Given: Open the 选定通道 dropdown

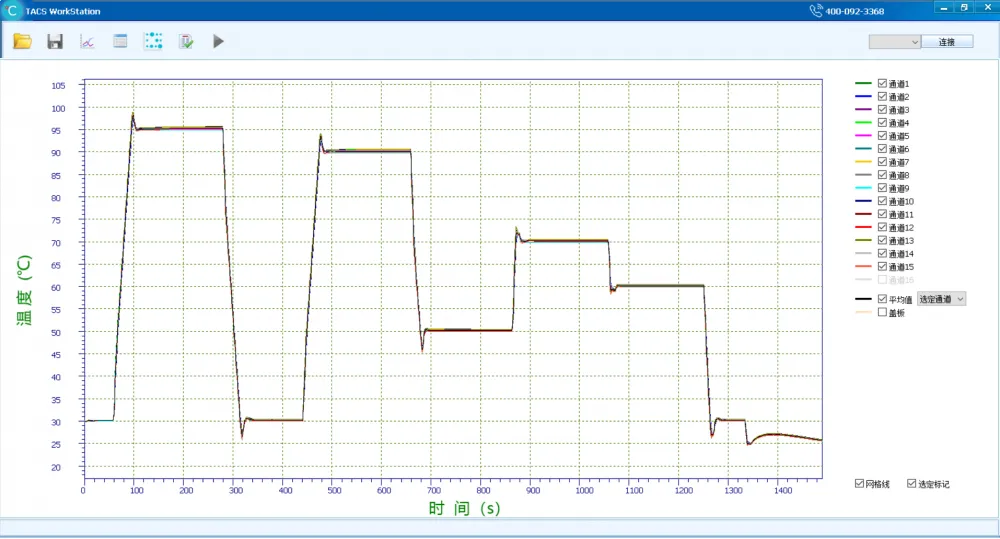Looking at the screenshot, I should pyautogui.click(x=941, y=299).
